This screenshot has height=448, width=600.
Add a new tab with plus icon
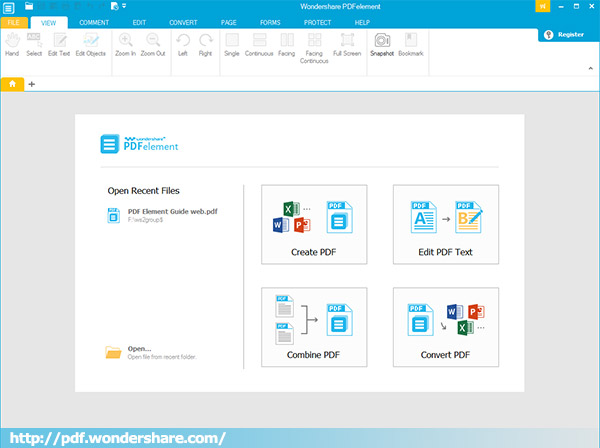coord(32,84)
